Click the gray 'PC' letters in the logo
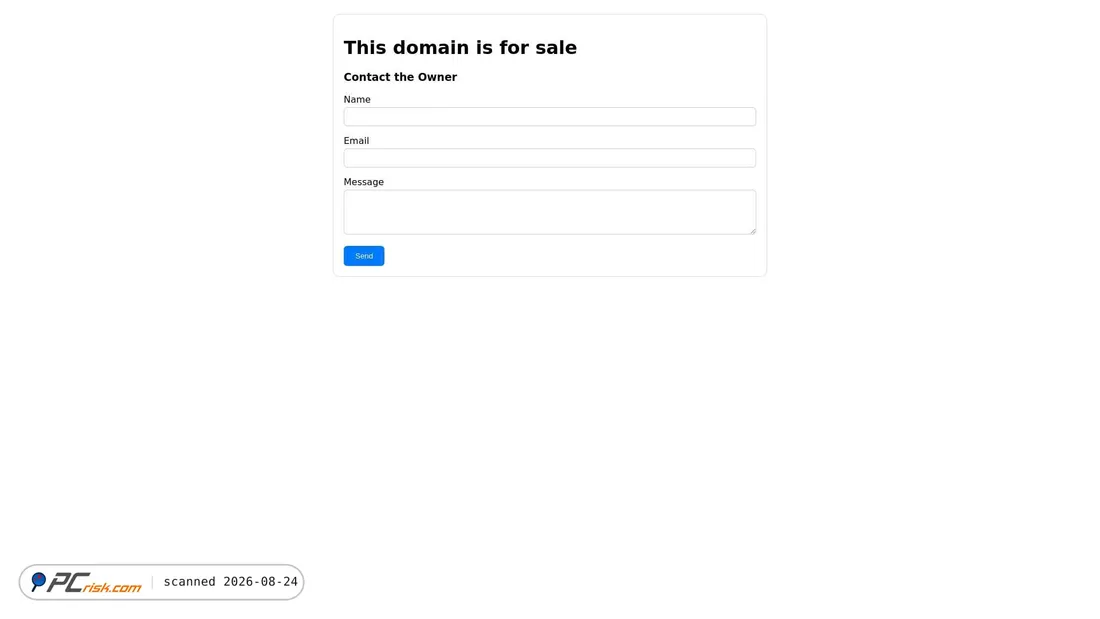 point(68,583)
